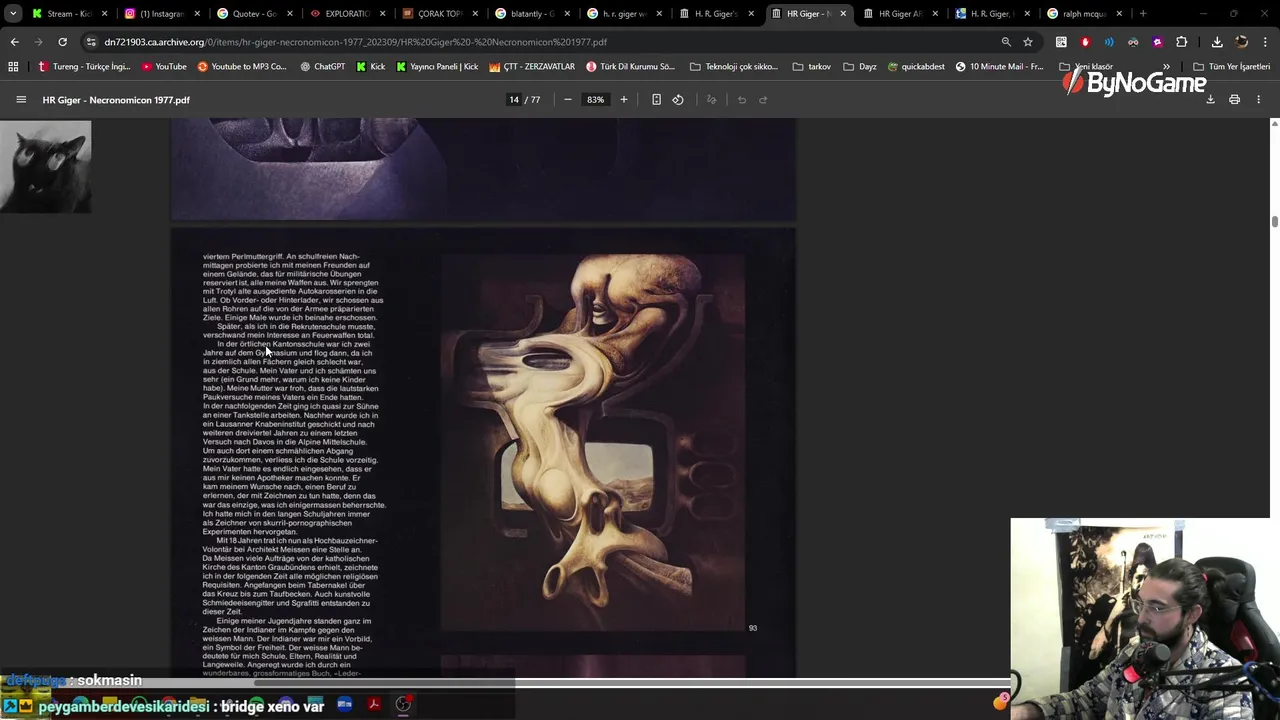Select the PDF draw annotation tool
The image size is (1280, 720).
pyautogui.click(x=712, y=100)
